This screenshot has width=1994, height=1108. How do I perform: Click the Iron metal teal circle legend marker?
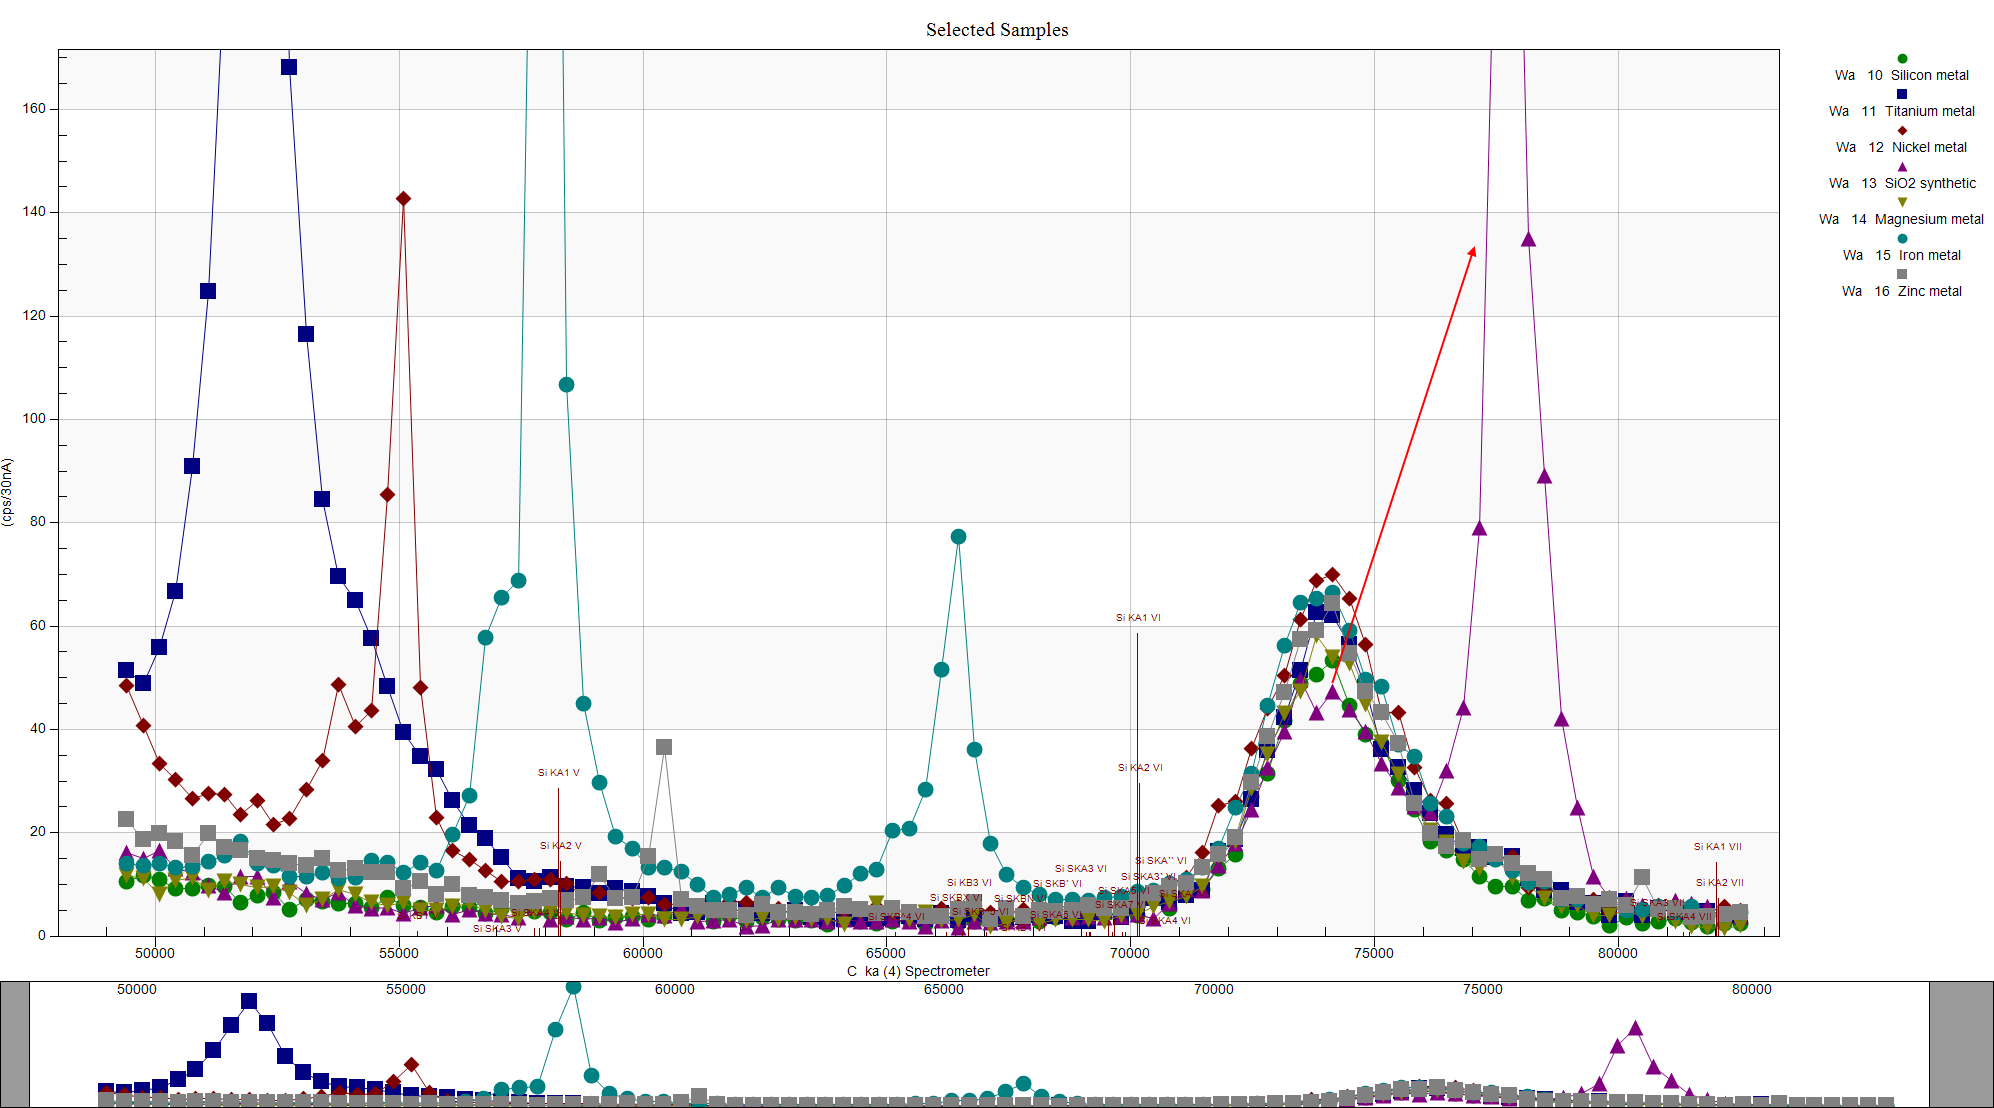coord(1902,238)
